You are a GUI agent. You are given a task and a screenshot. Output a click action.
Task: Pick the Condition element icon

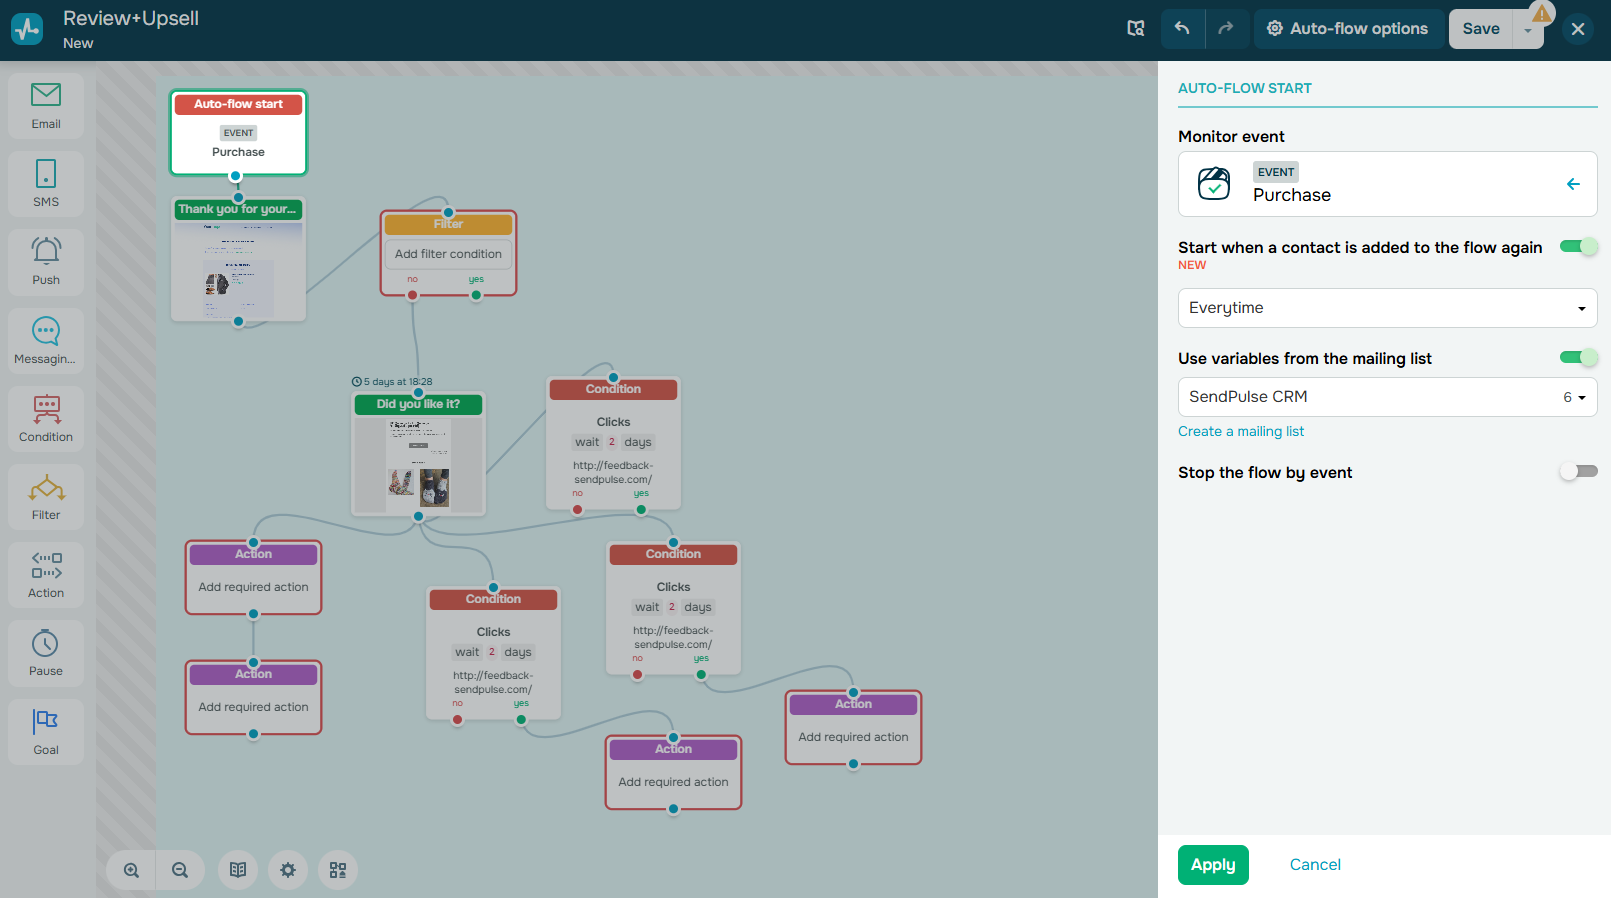tap(46, 418)
